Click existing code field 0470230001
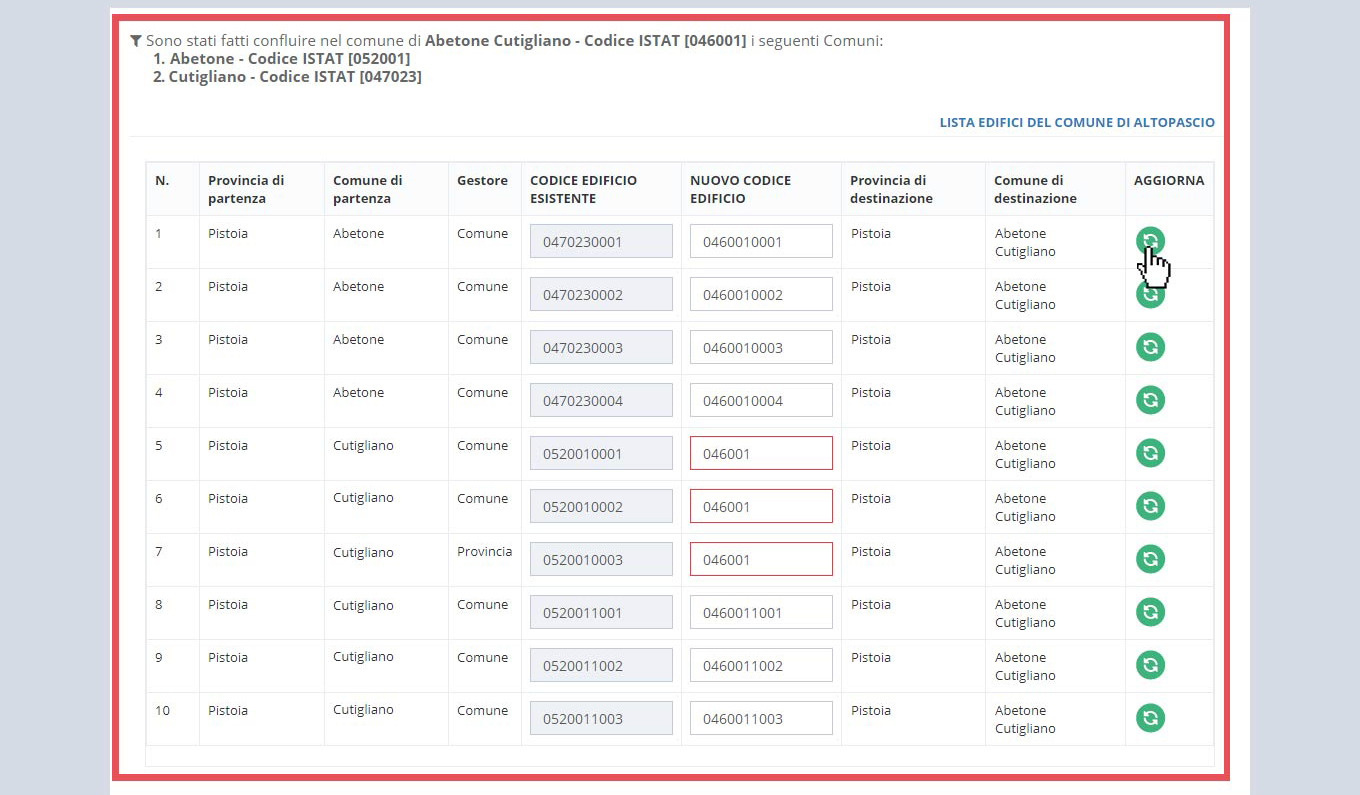Screen dimensions: 1360x795 (601, 241)
